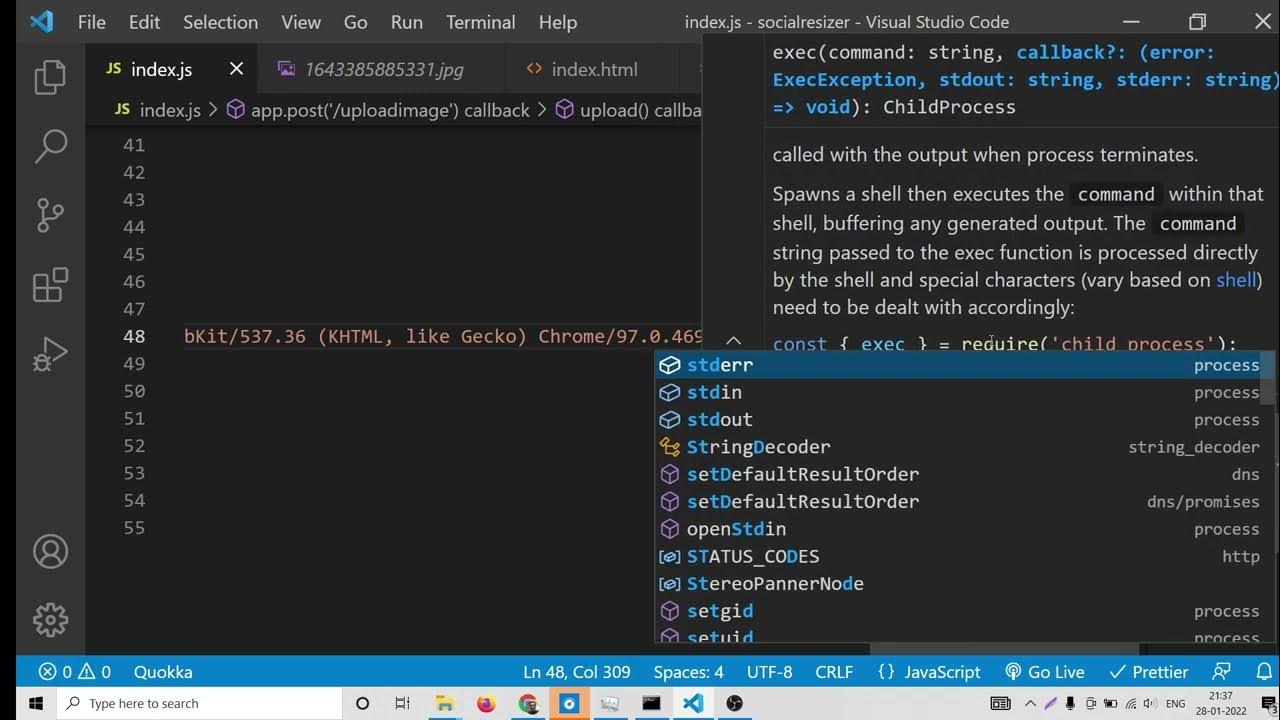Viewport: 1280px width, 720px height.
Task: Open the Run and Debug view
Action: tap(50, 354)
